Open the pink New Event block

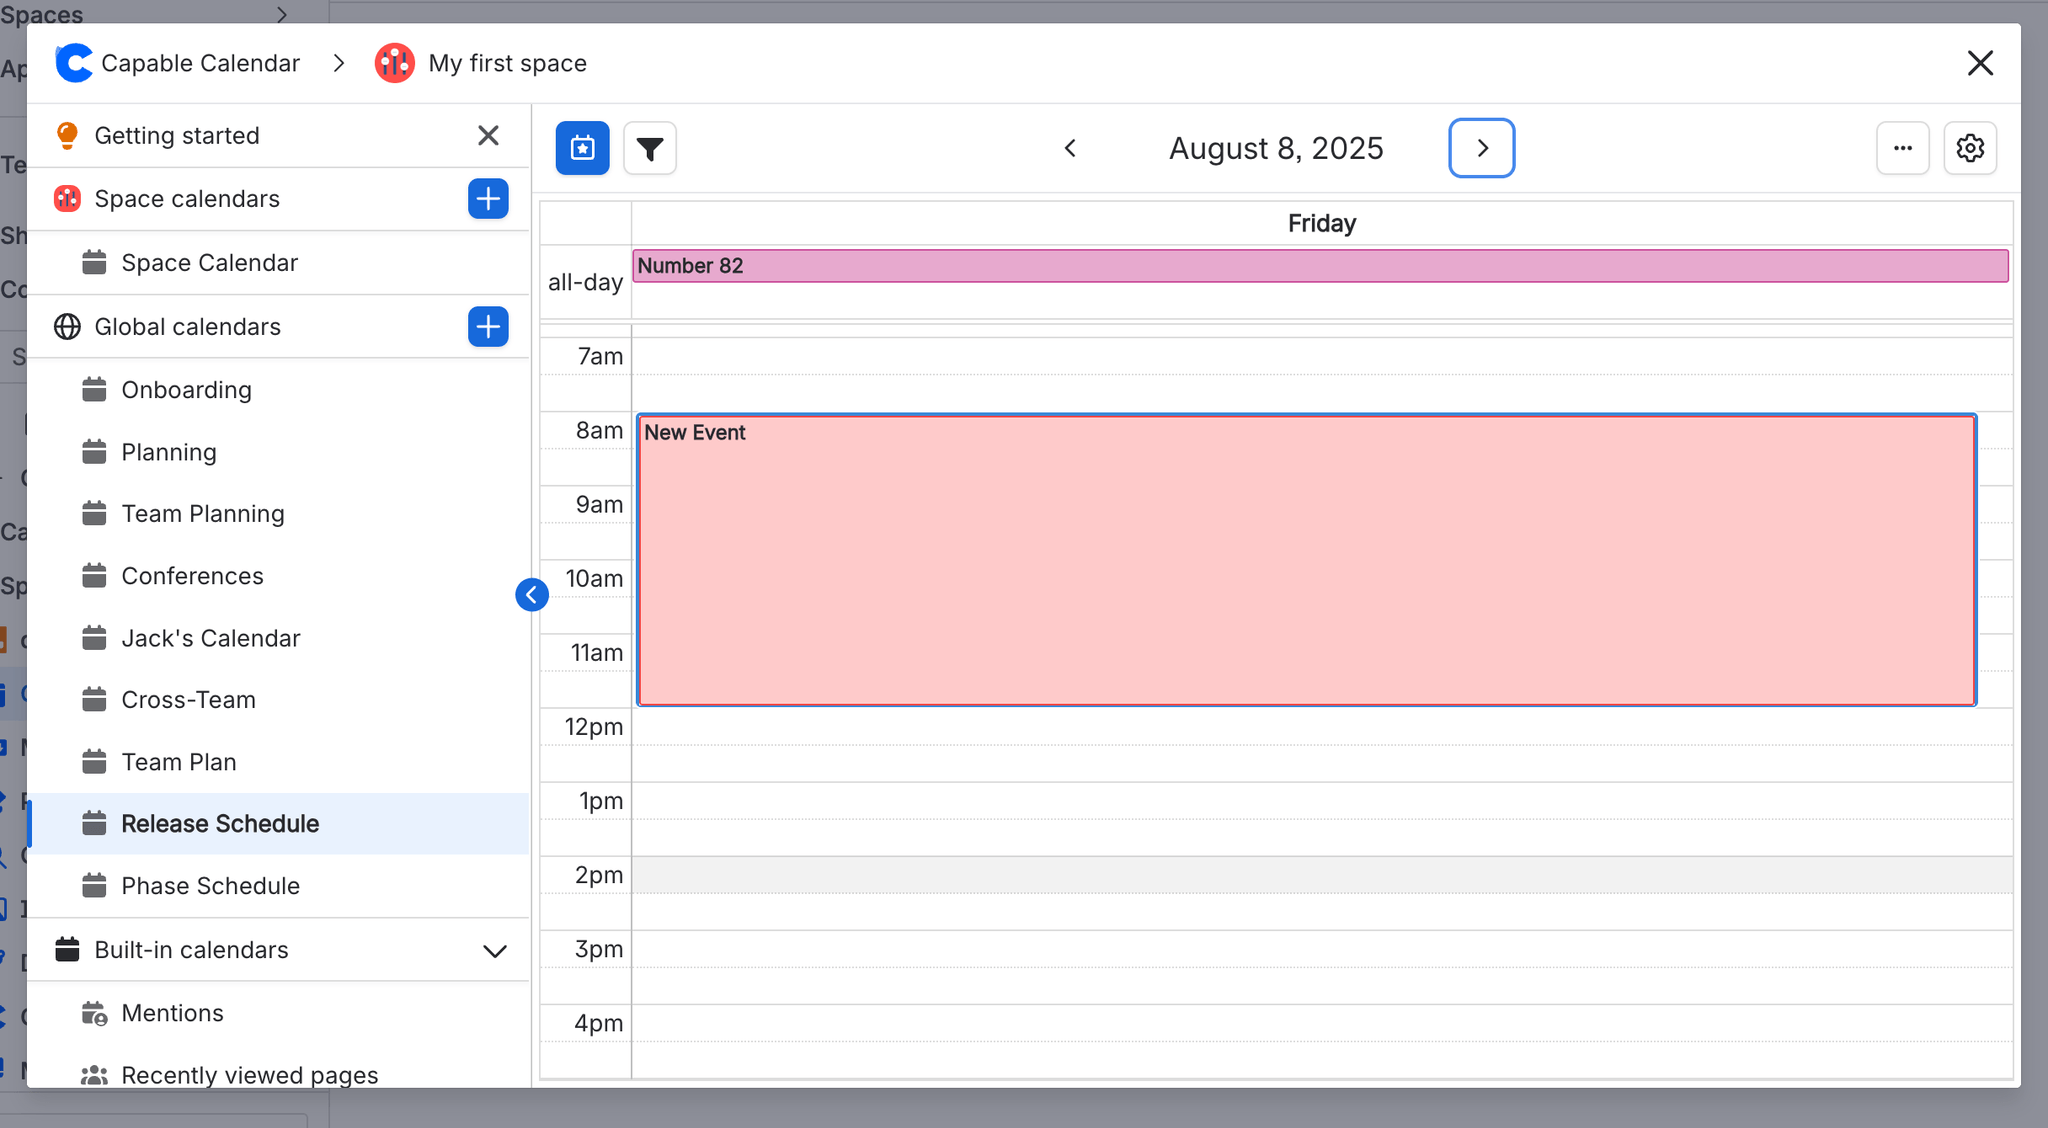1306,560
